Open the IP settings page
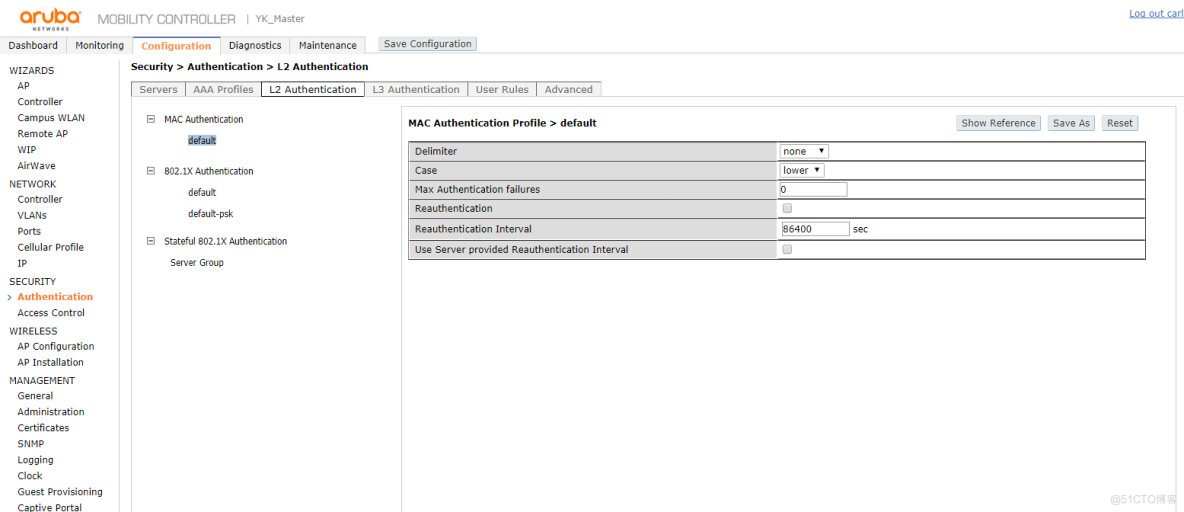1184x512 pixels. (x=22, y=264)
